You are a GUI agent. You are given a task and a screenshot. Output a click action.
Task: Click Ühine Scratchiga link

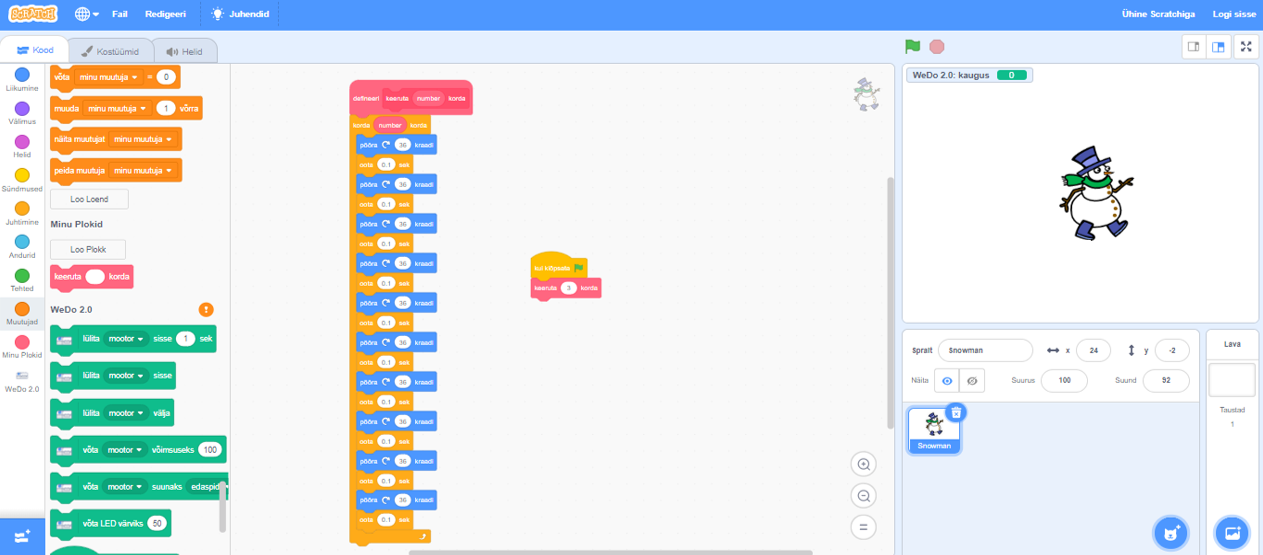pos(1157,14)
